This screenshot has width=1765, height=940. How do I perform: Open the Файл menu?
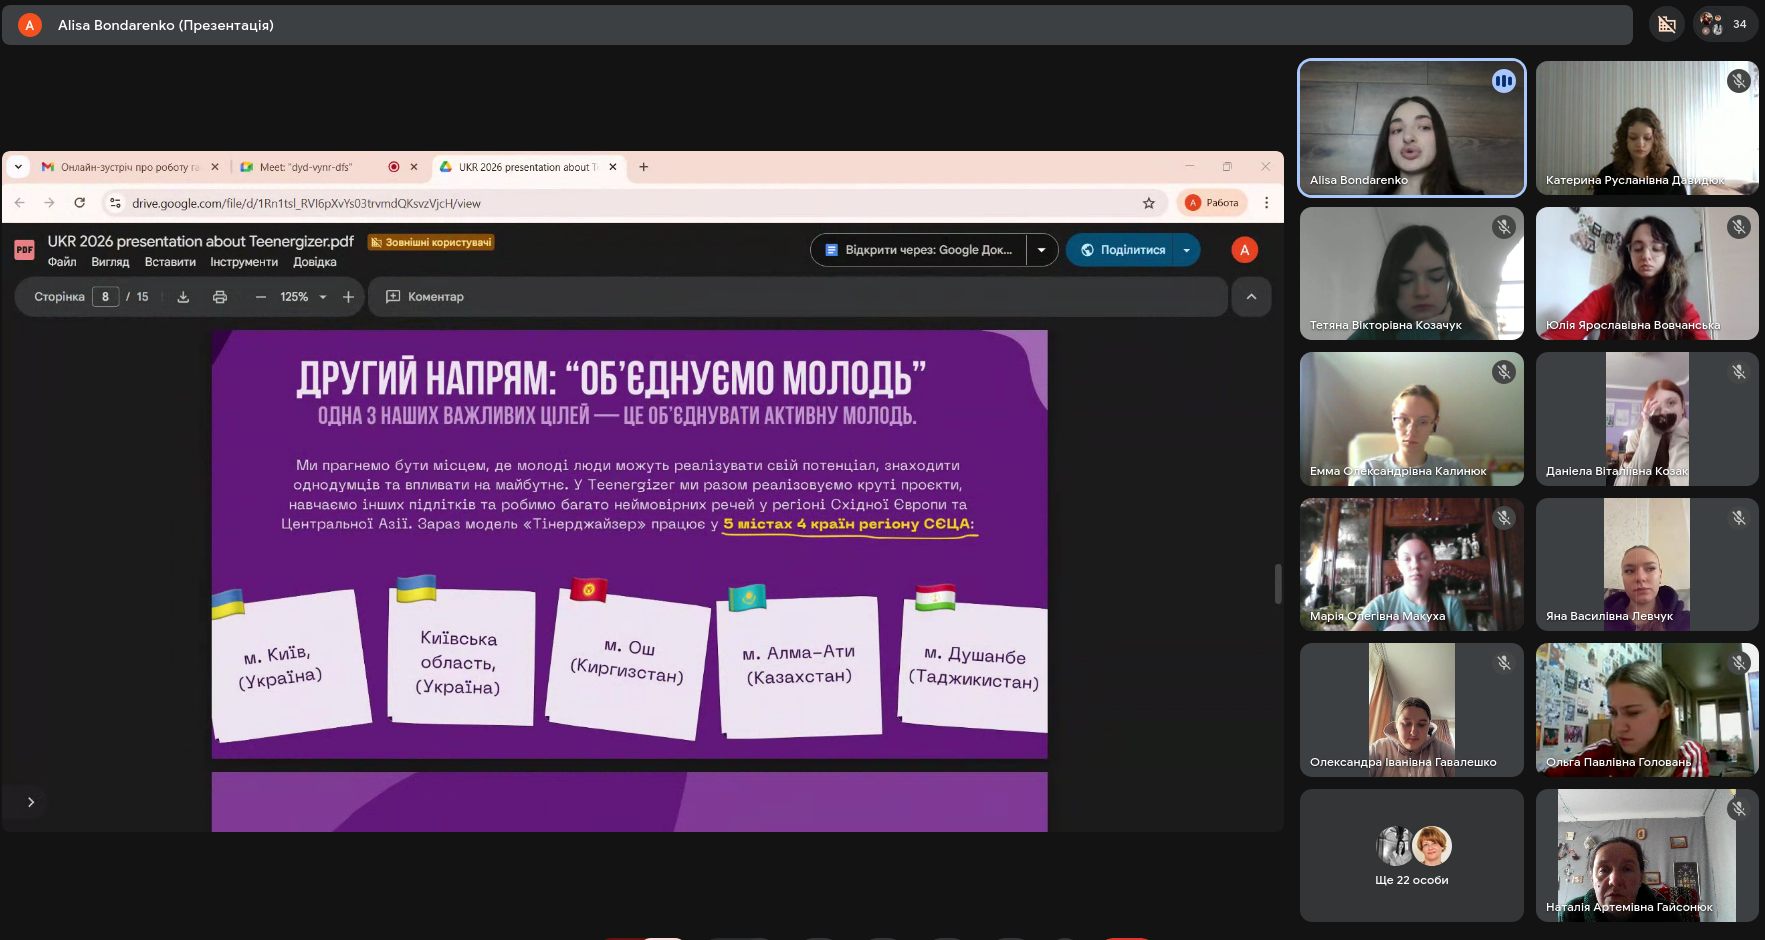pyautogui.click(x=62, y=262)
